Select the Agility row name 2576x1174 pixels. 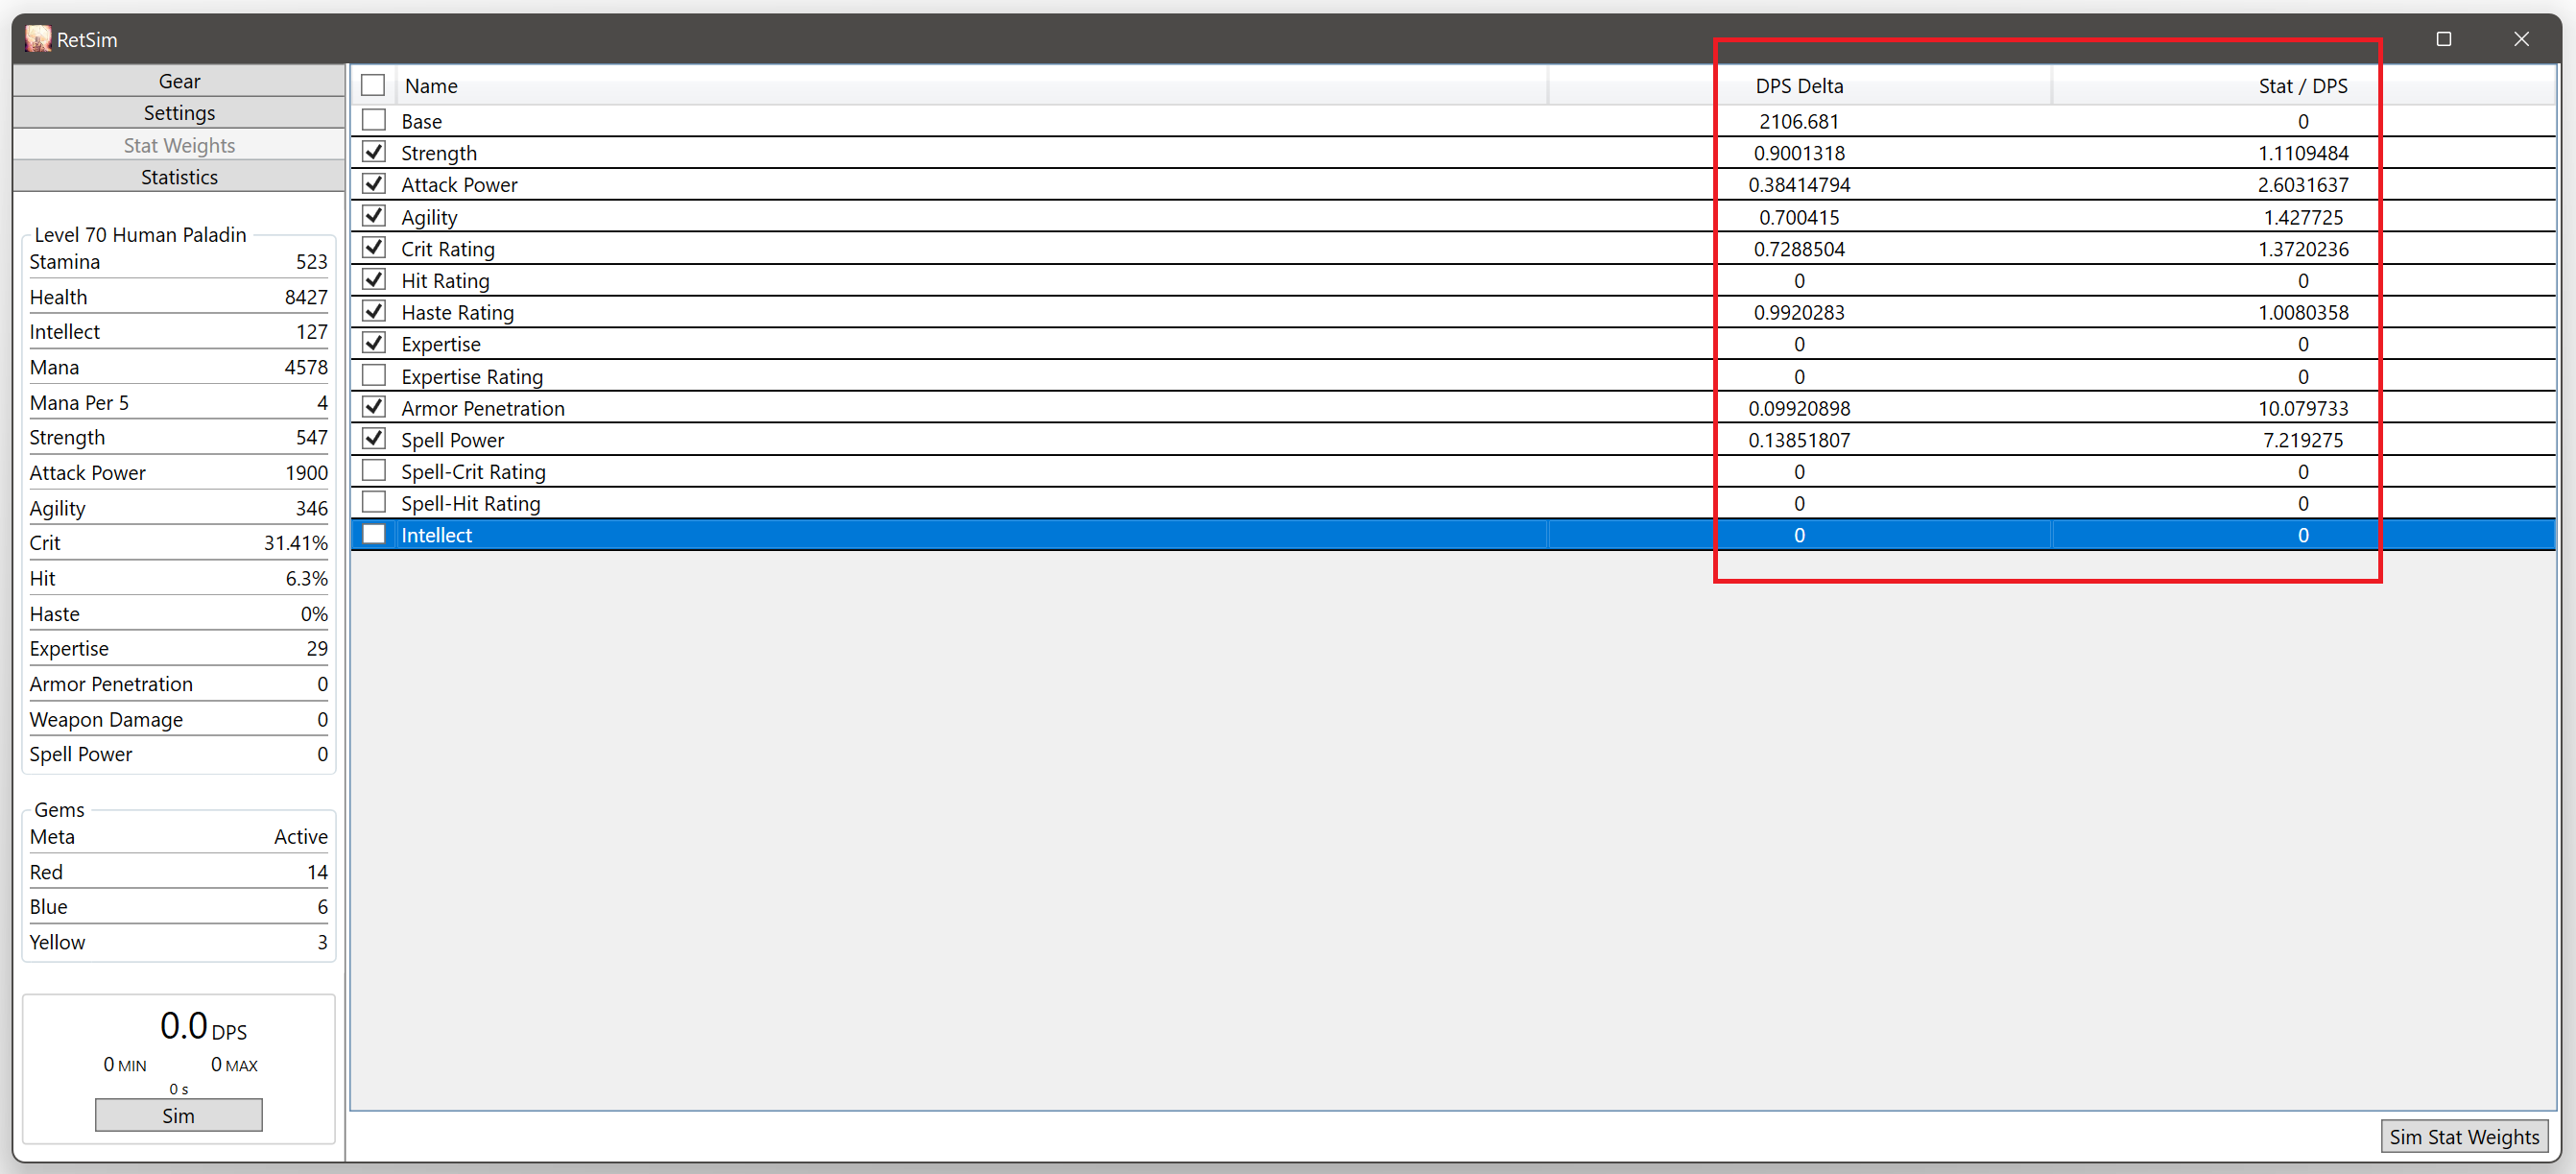(429, 217)
